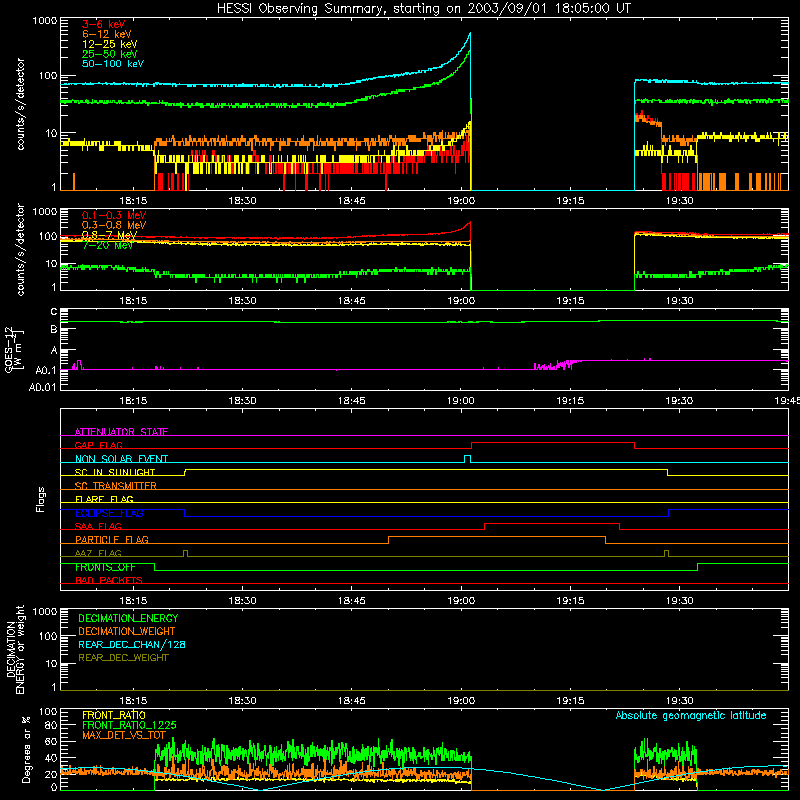Select the 7-20 MeV legend label
800x800 pixels.
click(108, 245)
